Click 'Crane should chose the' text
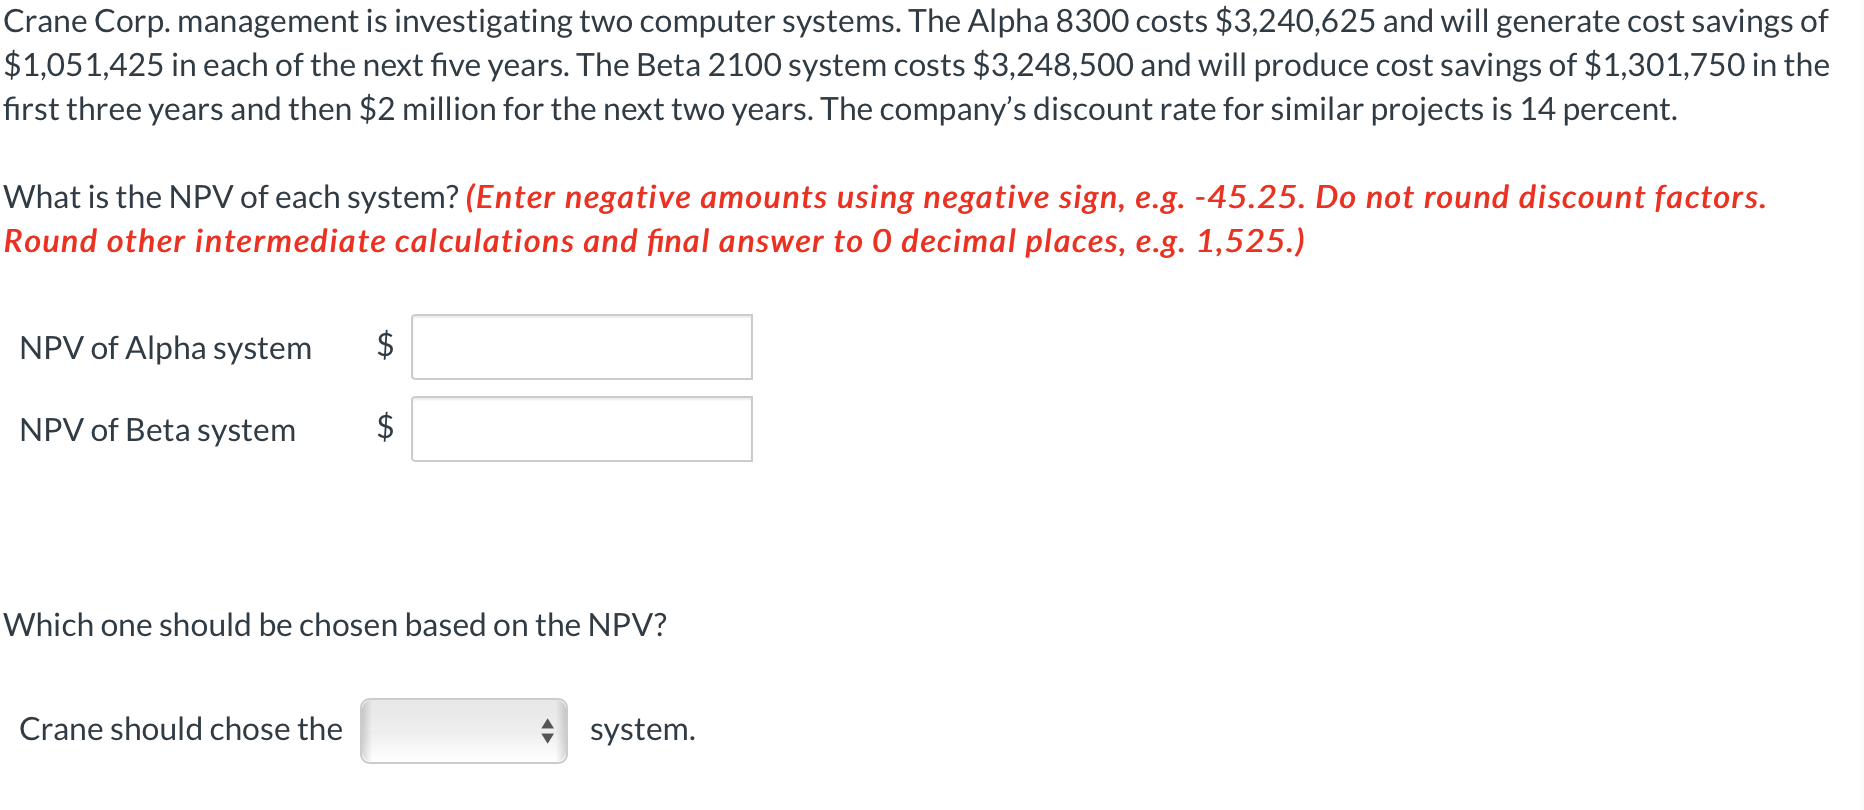 (x=180, y=729)
